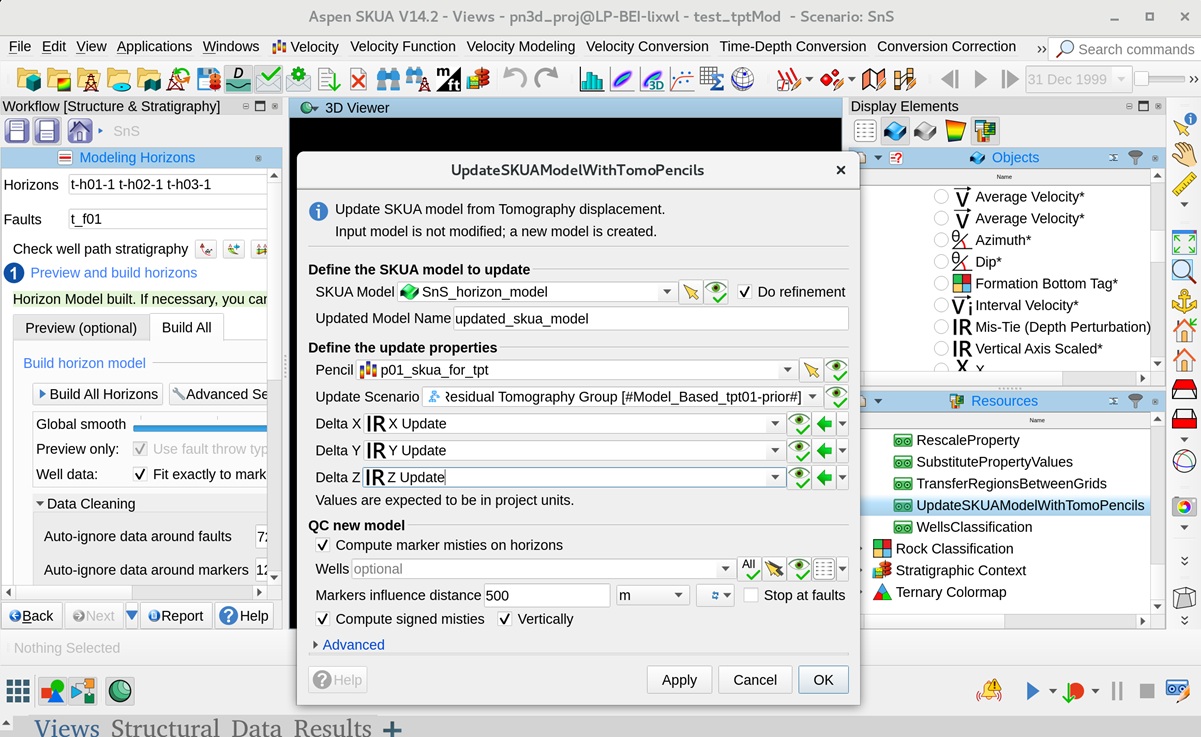Click the m/ft unit conversion icon

coord(448,79)
